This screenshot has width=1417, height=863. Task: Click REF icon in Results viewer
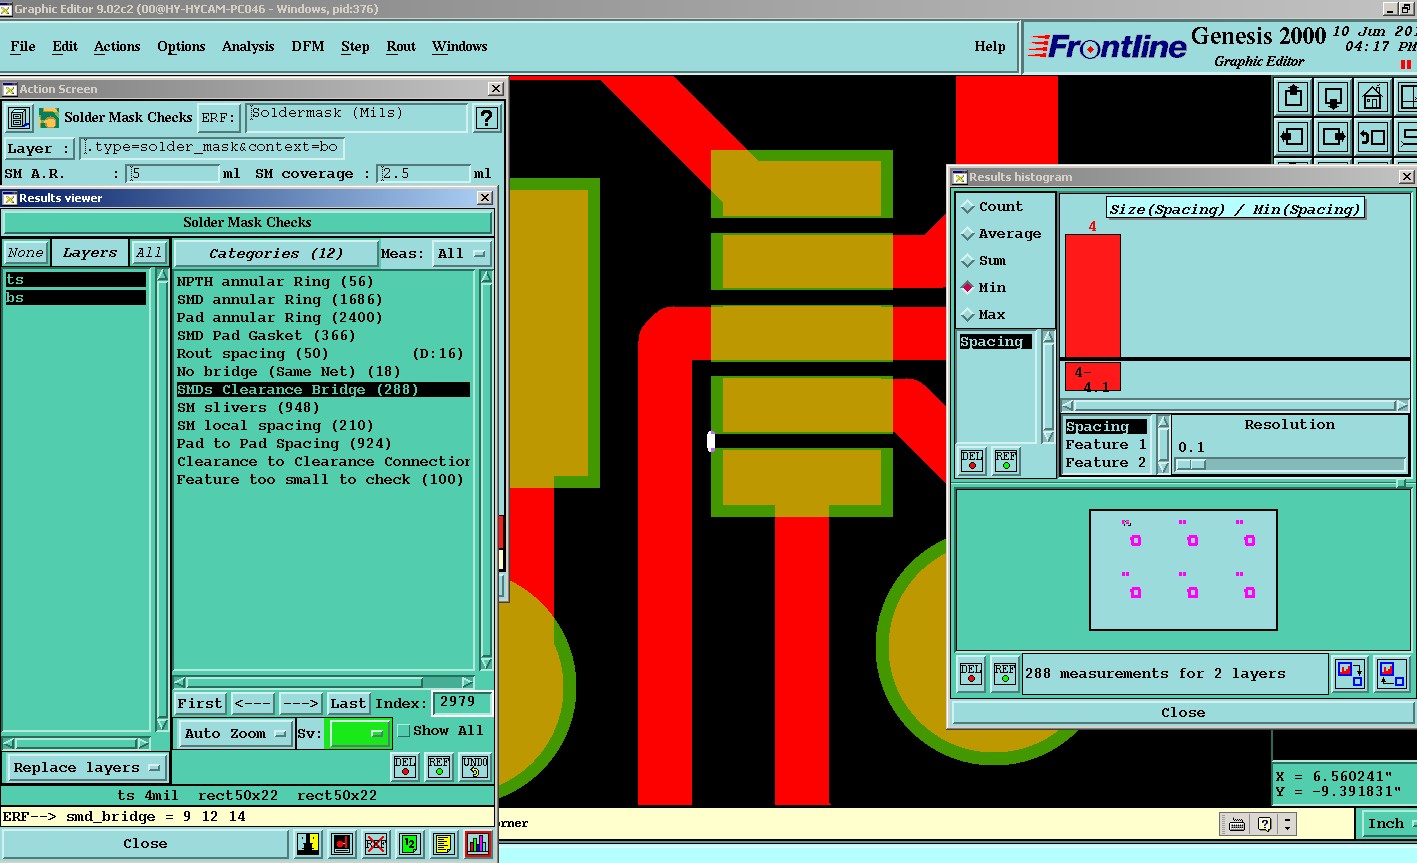coord(439,767)
